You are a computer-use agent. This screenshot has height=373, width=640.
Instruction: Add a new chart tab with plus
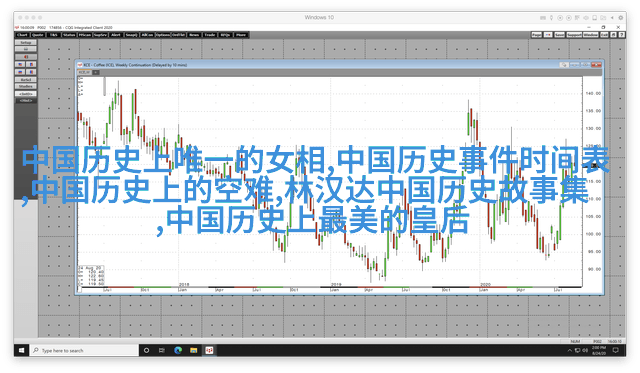click(x=96, y=72)
